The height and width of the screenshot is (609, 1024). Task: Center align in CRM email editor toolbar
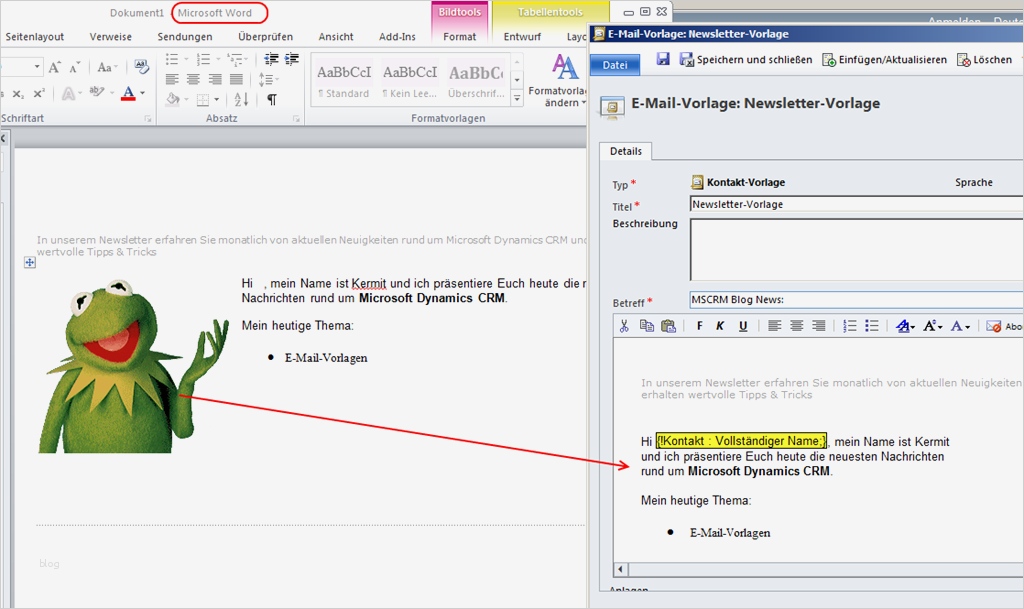(x=797, y=326)
